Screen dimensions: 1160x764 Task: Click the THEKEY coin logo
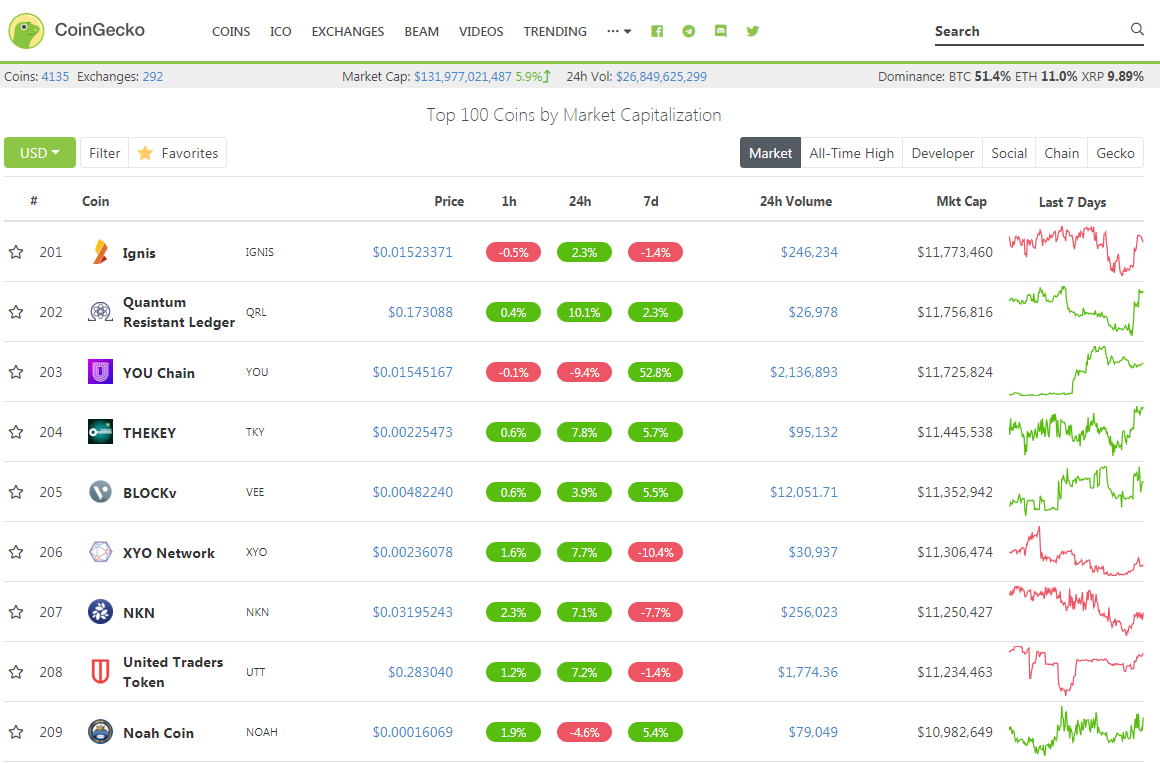point(101,432)
